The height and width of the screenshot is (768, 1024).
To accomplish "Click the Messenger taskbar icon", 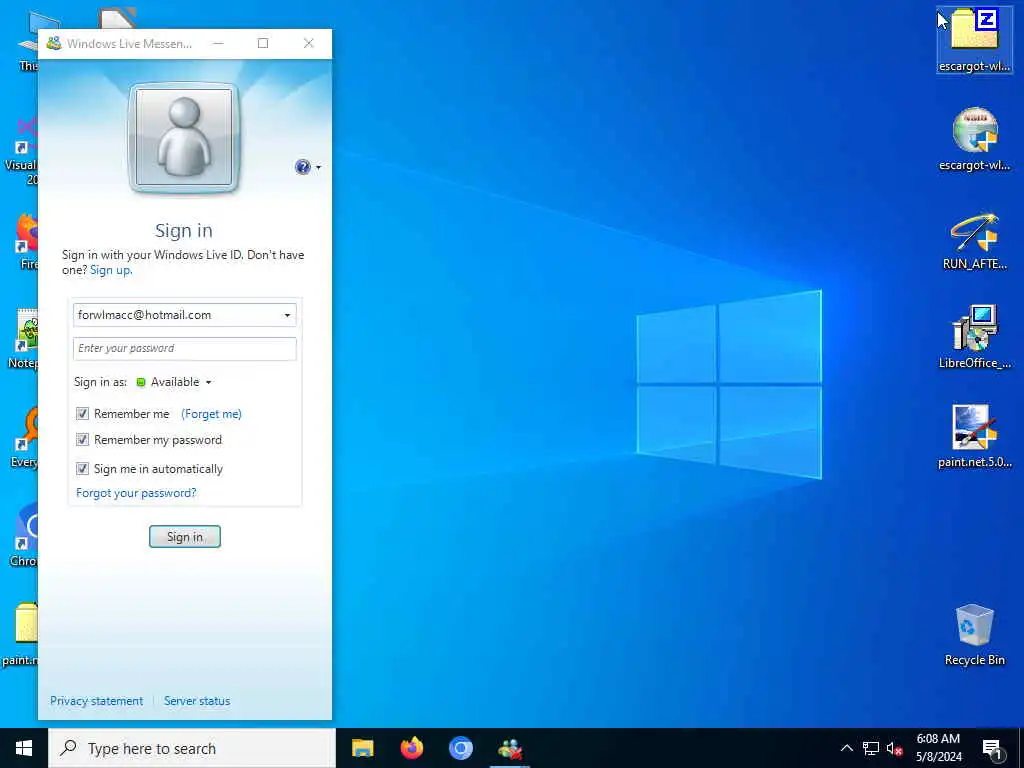I will tap(510, 748).
